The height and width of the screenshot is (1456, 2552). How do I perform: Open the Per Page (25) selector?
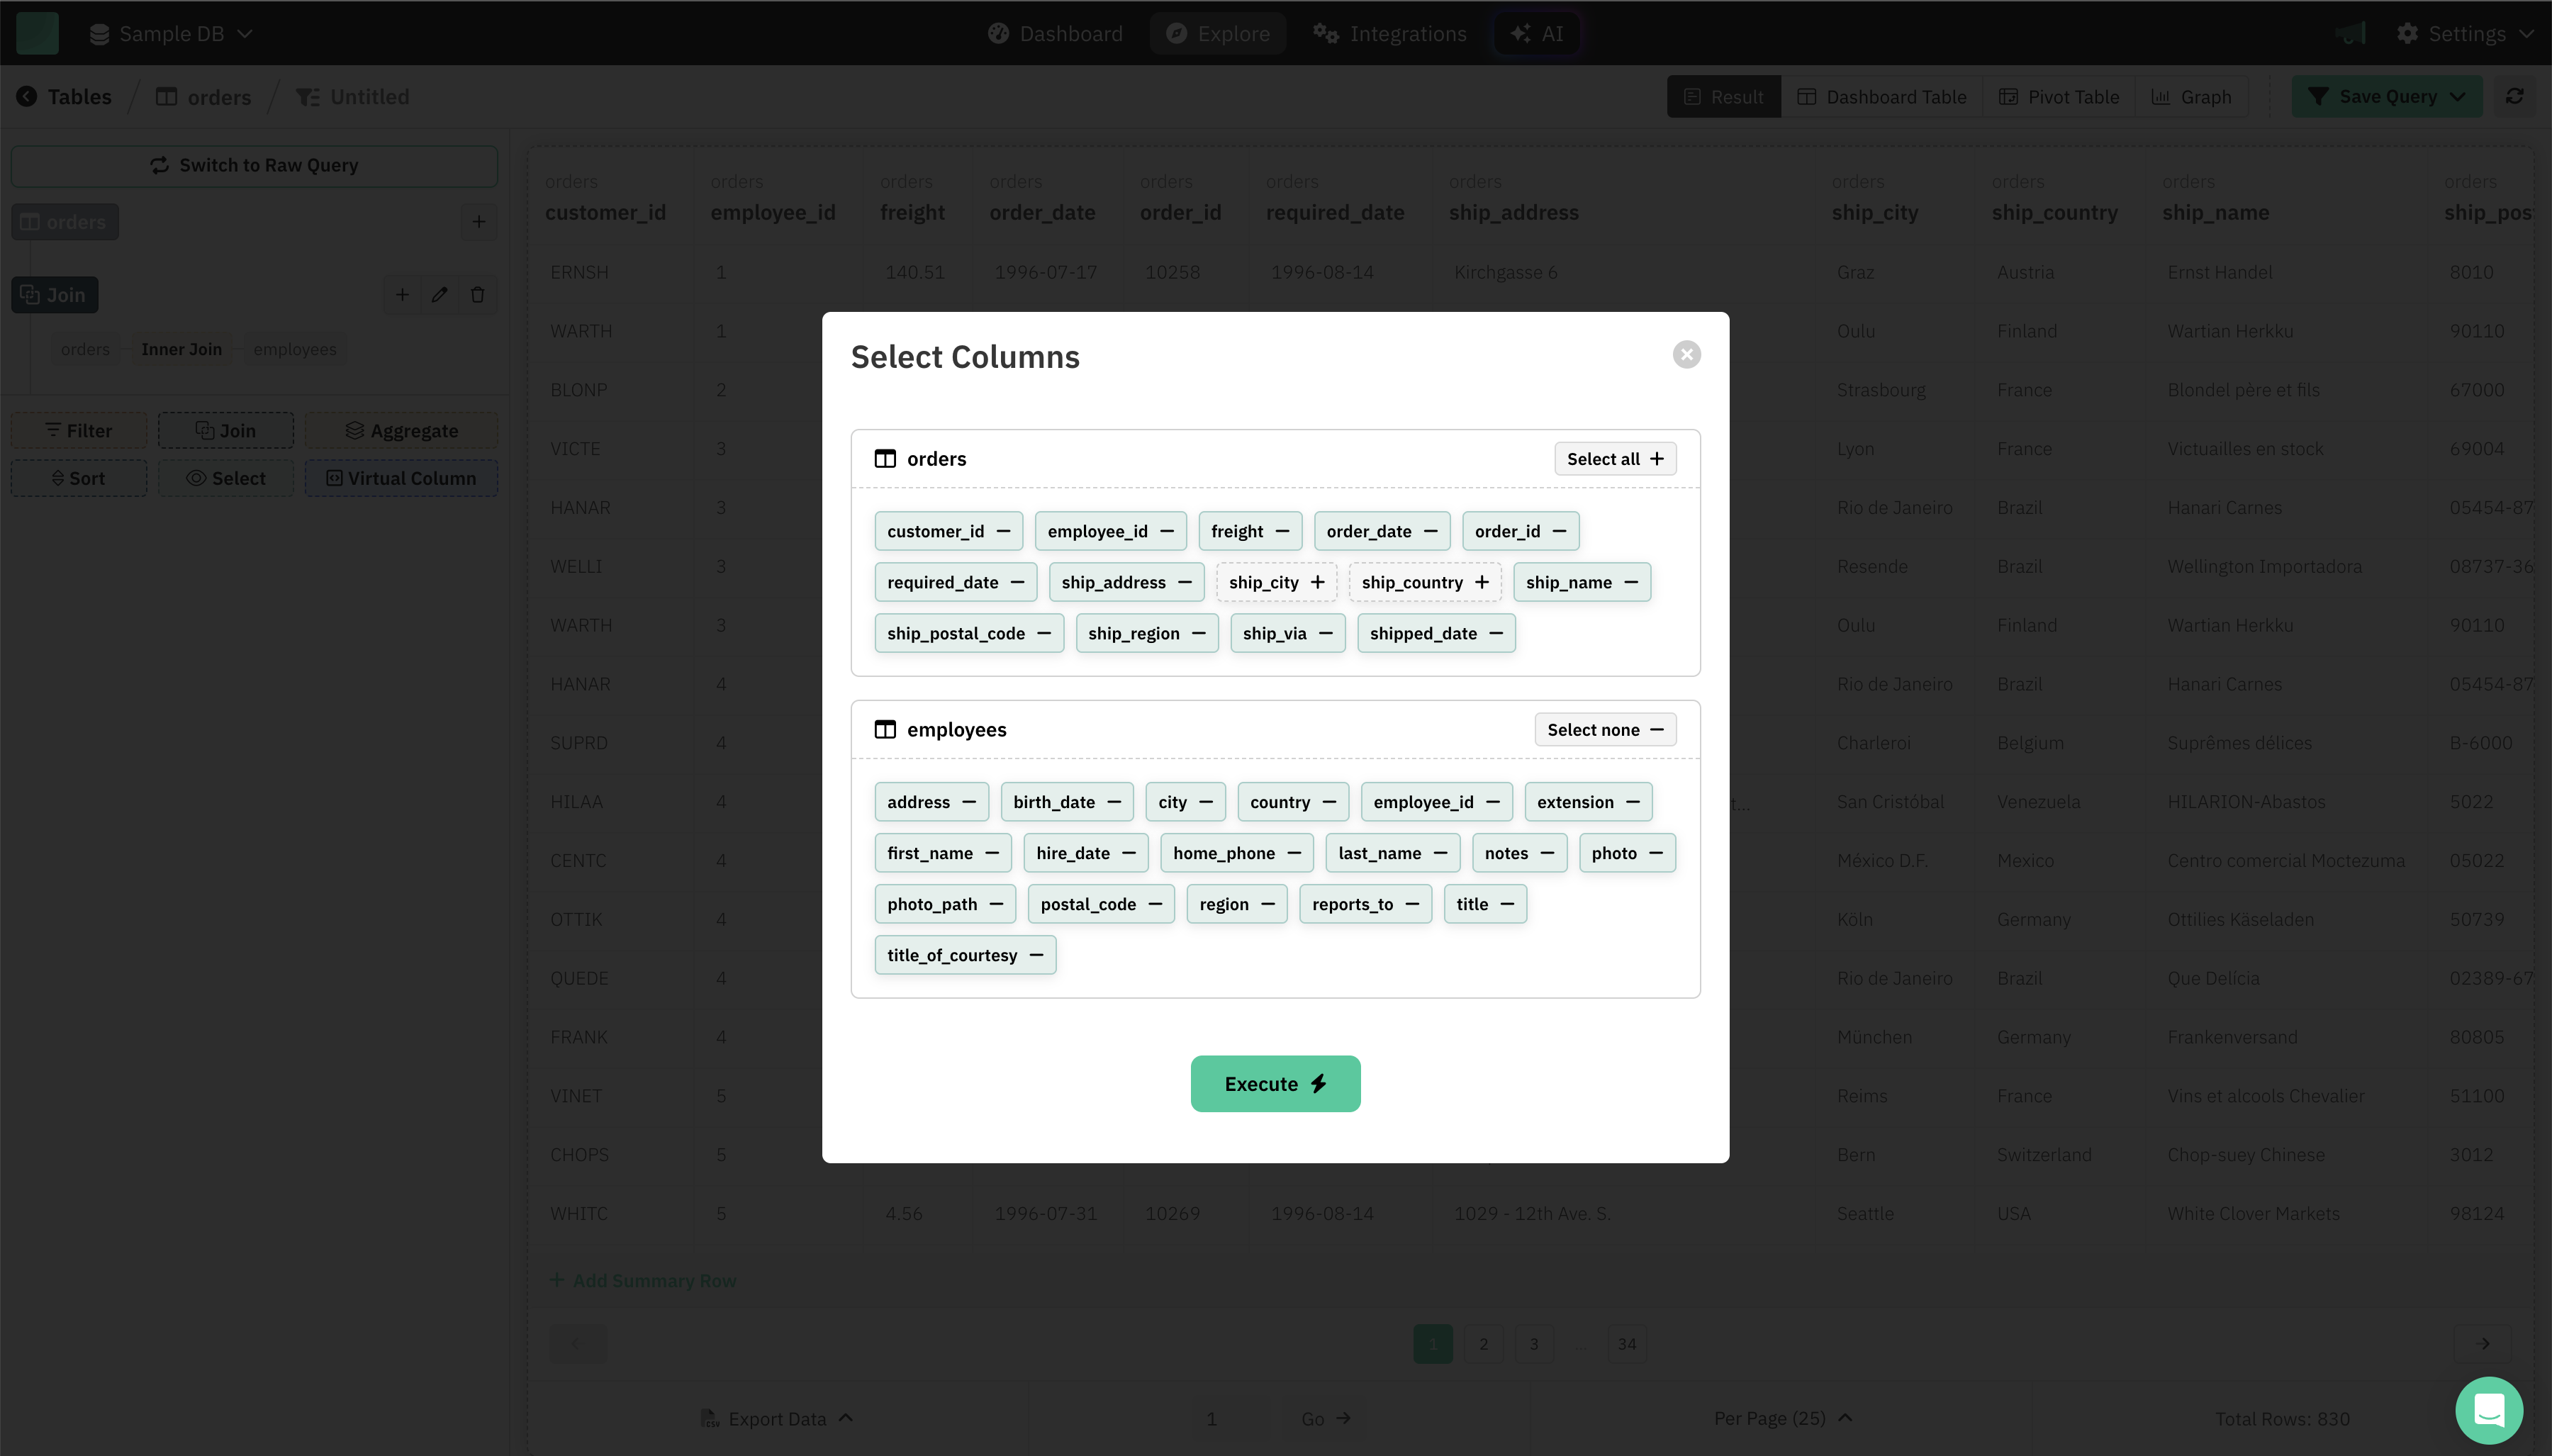click(1783, 1419)
